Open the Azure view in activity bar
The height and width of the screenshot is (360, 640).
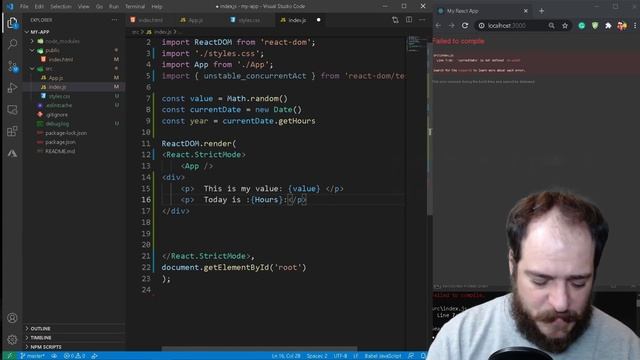pos(12,153)
